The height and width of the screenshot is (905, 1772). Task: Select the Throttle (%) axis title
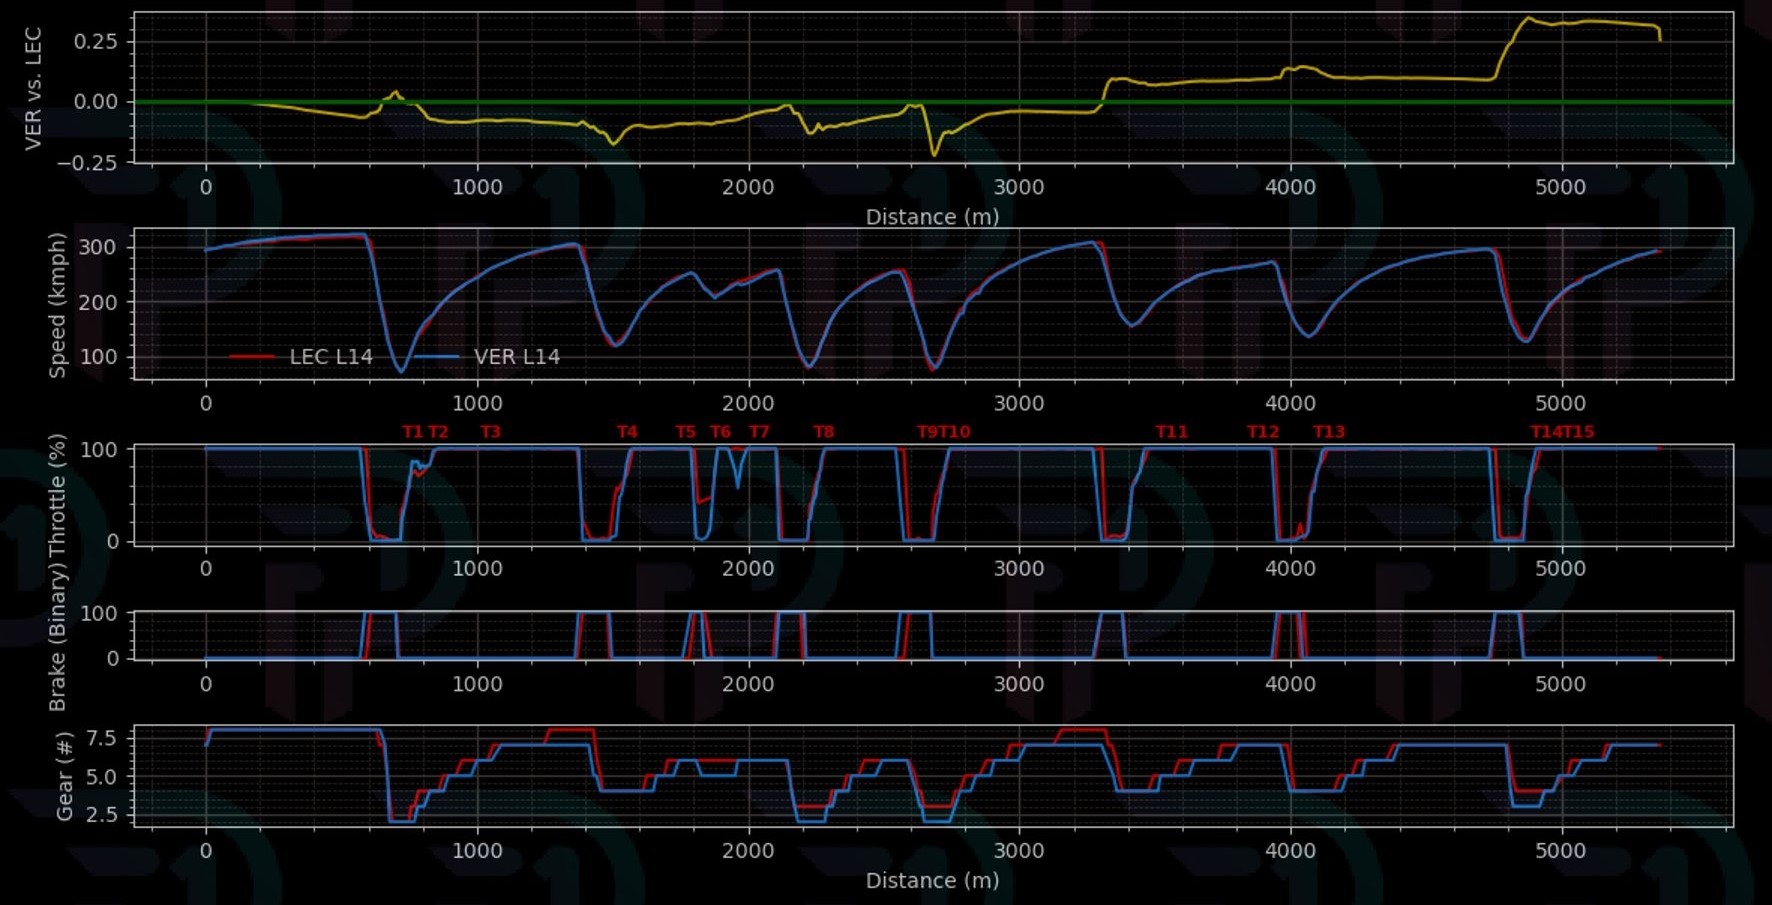tap(58, 494)
